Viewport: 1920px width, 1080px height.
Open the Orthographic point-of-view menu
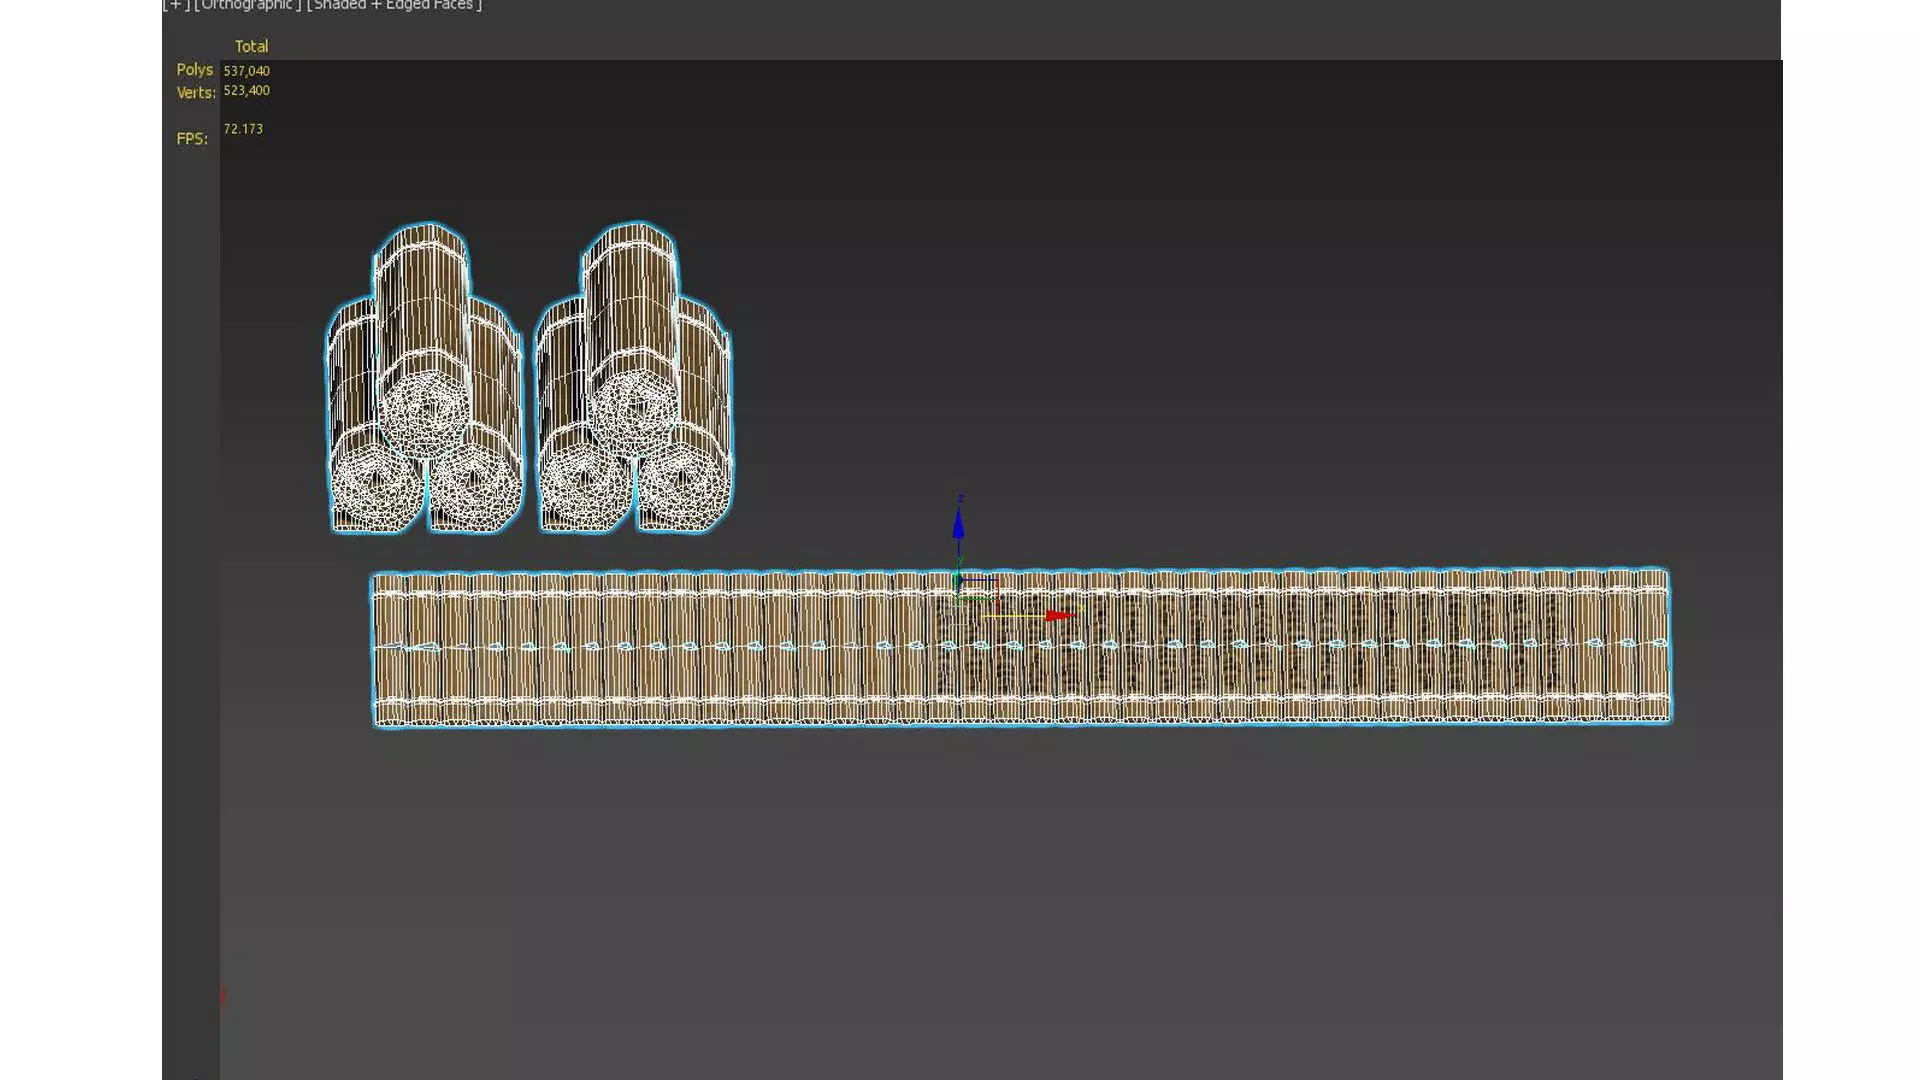pyautogui.click(x=247, y=5)
